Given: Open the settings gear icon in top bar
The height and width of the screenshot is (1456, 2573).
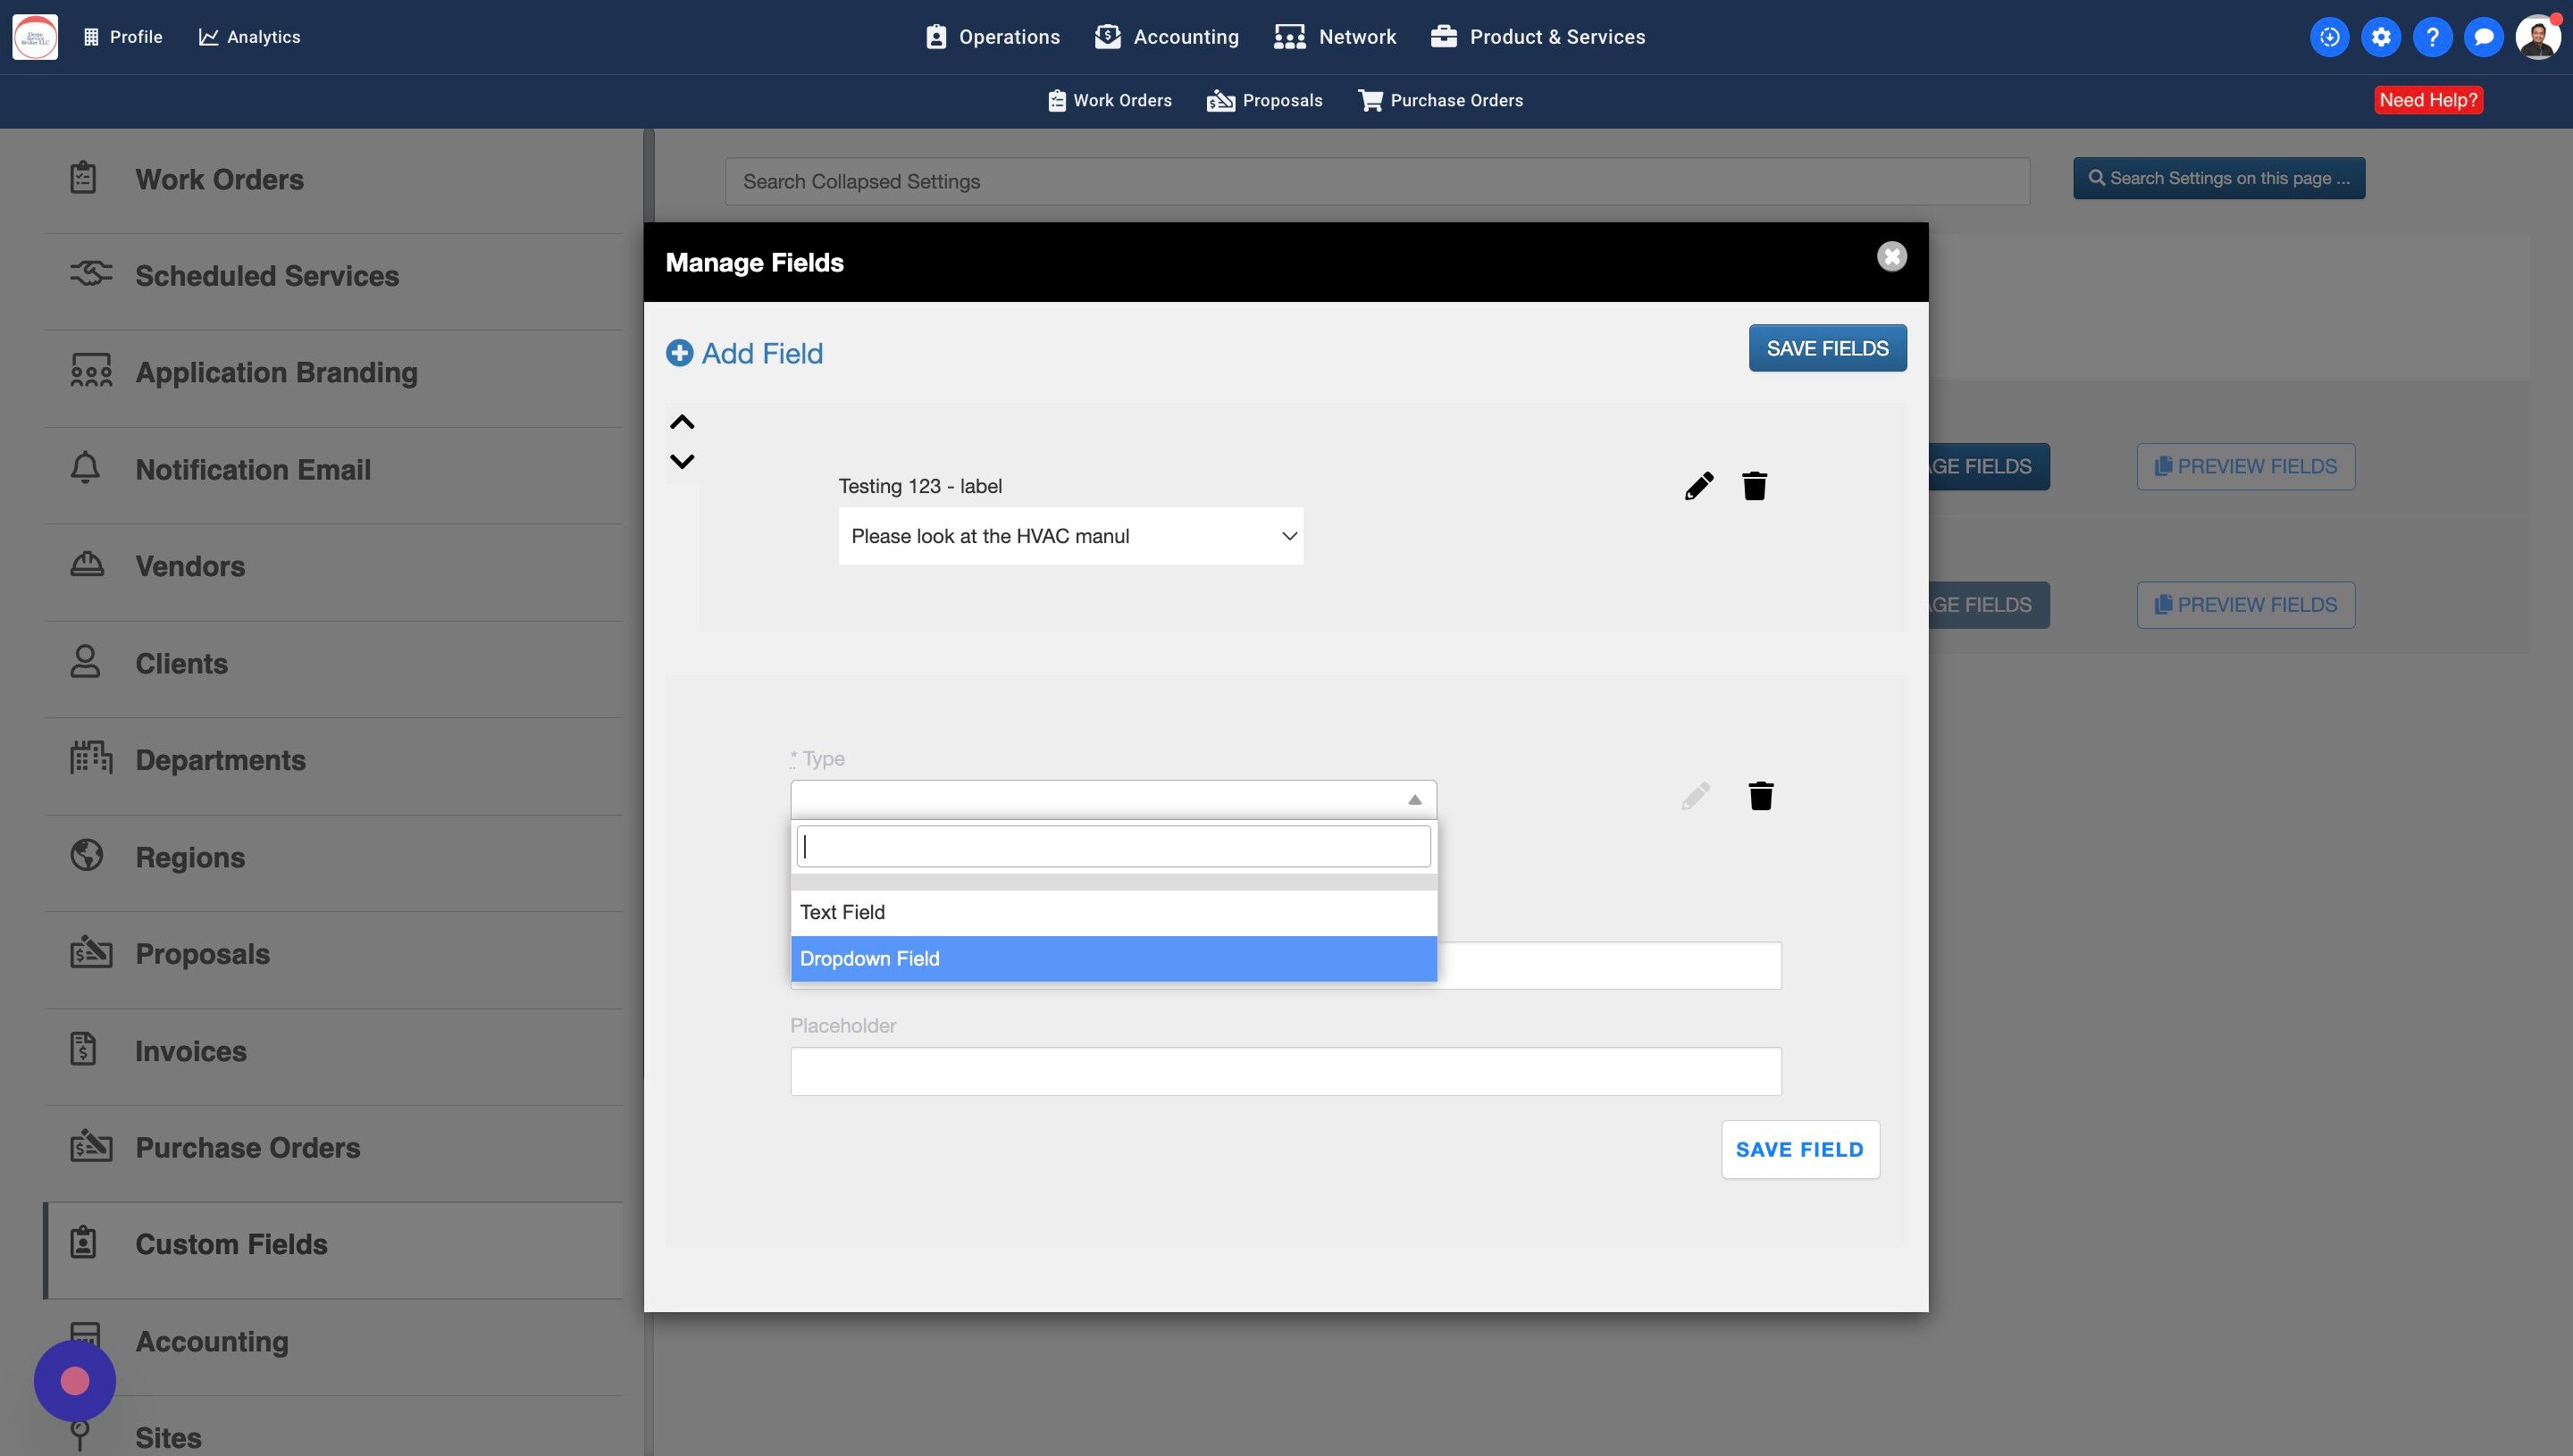Looking at the screenshot, I should 2380,37.
